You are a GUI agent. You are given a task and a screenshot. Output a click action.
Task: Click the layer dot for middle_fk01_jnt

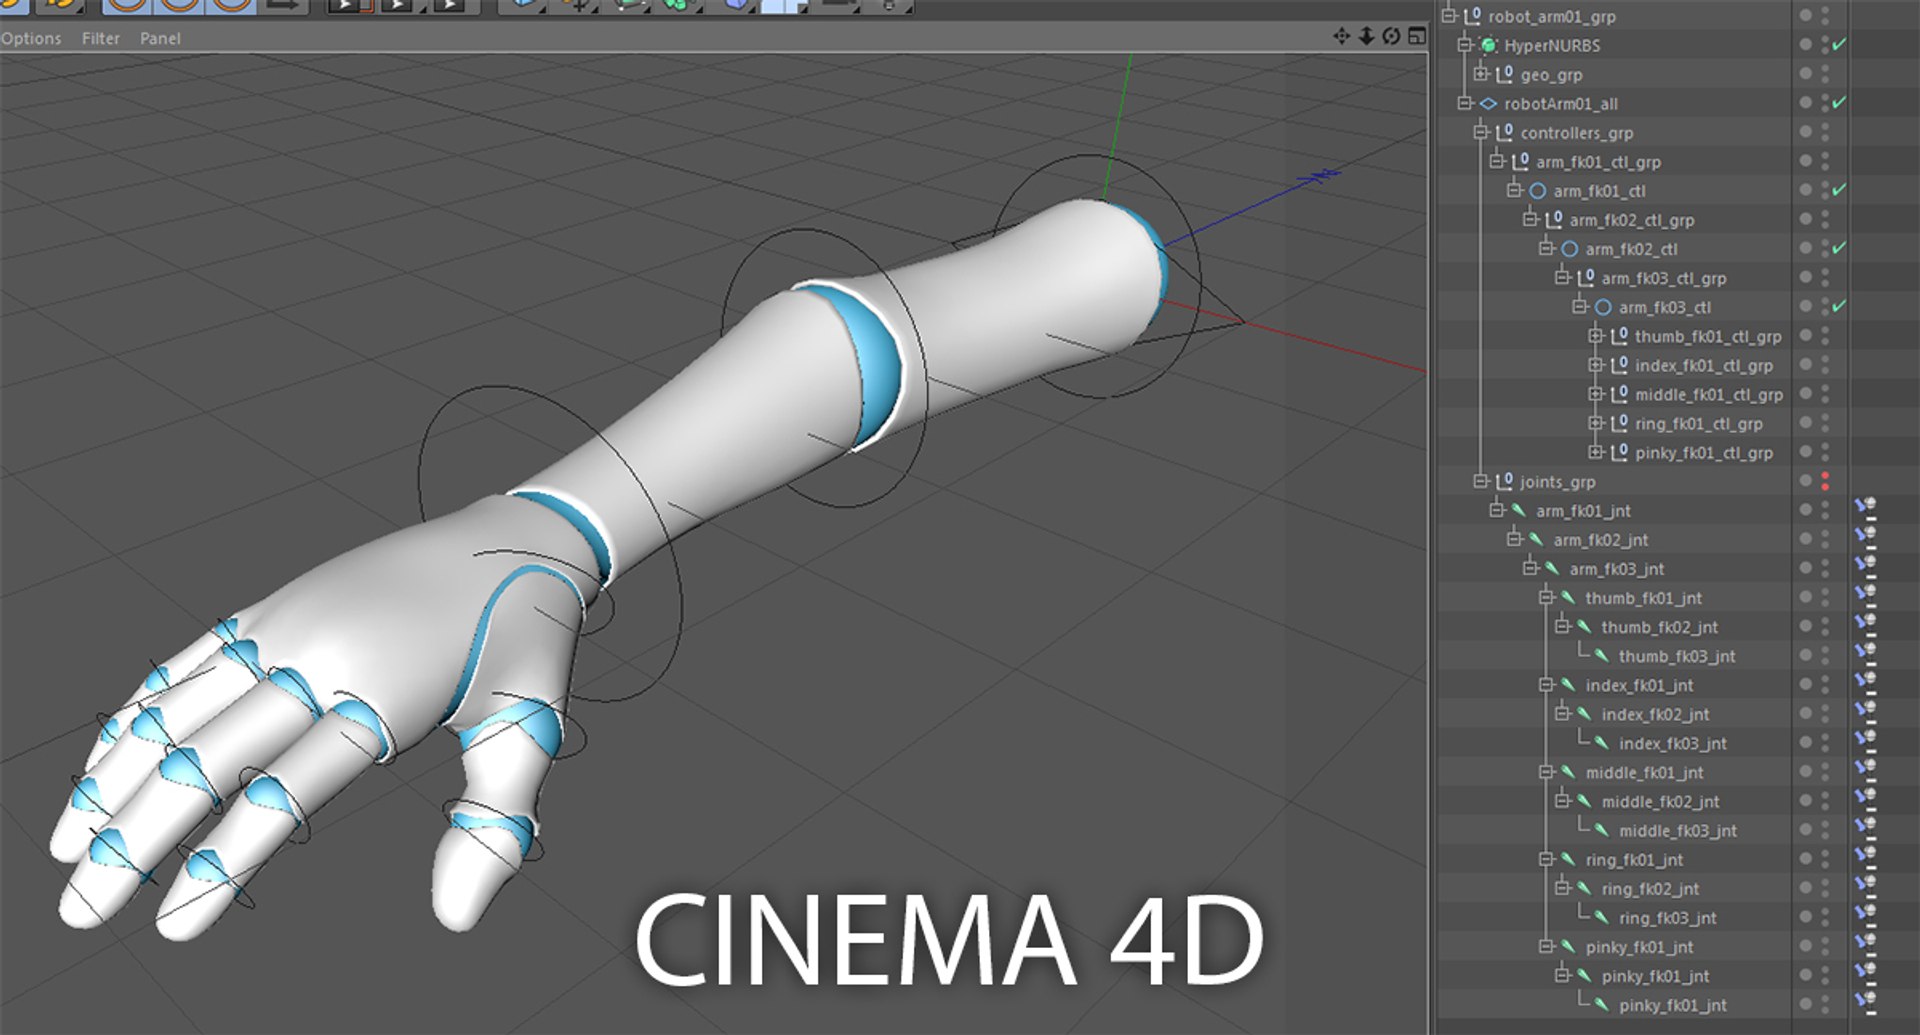pyautogui.click(x=1806, y=772)
